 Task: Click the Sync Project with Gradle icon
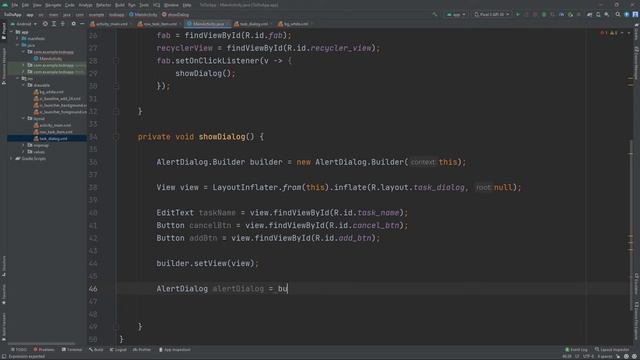[589, 14]
